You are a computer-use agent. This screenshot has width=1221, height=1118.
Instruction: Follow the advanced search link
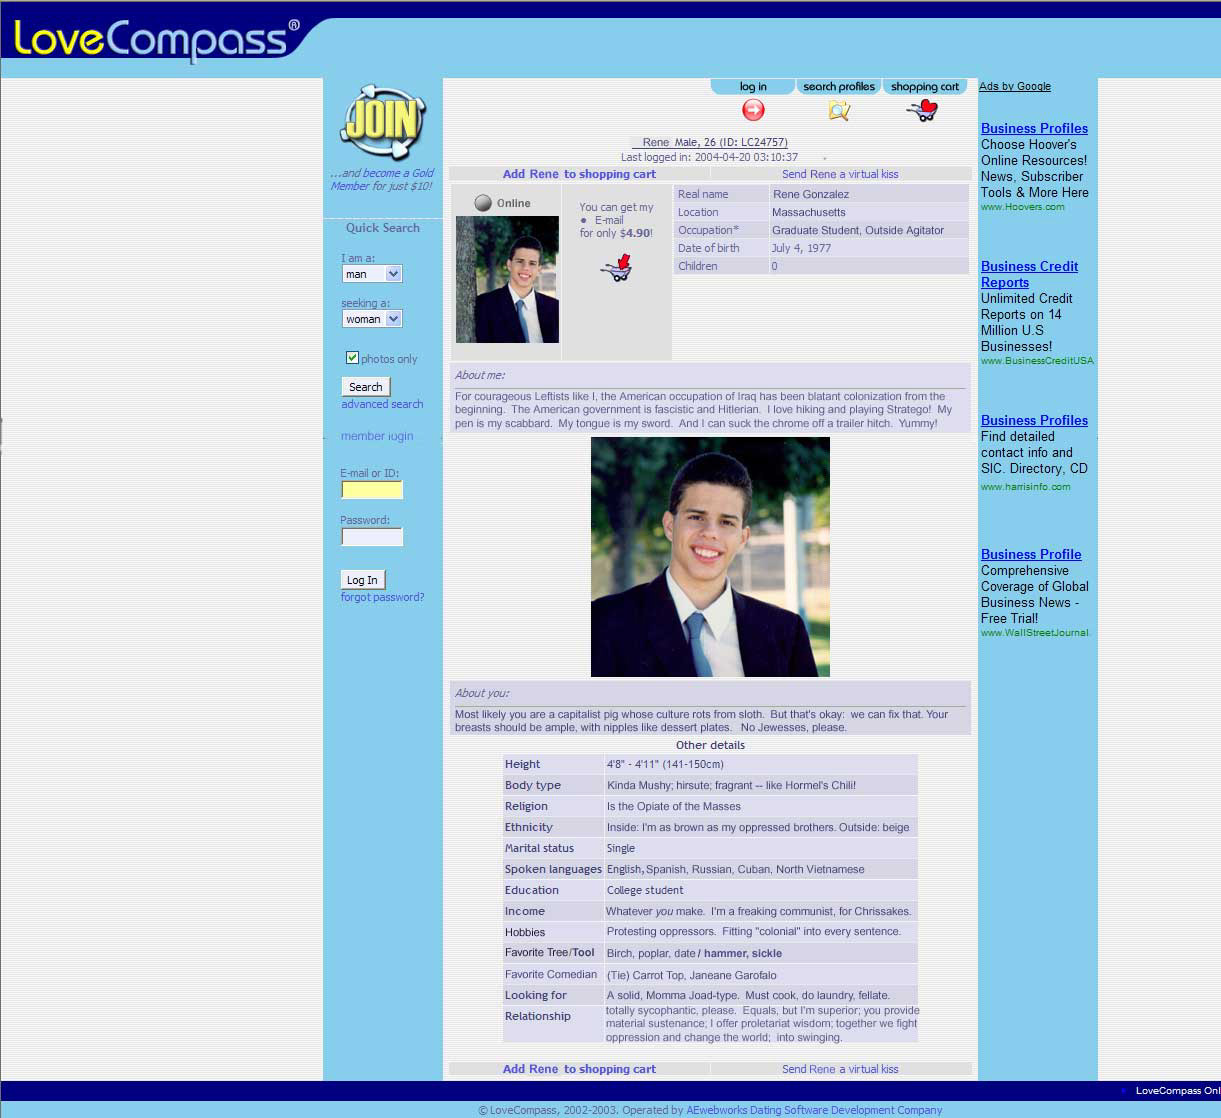coord(382,404)
